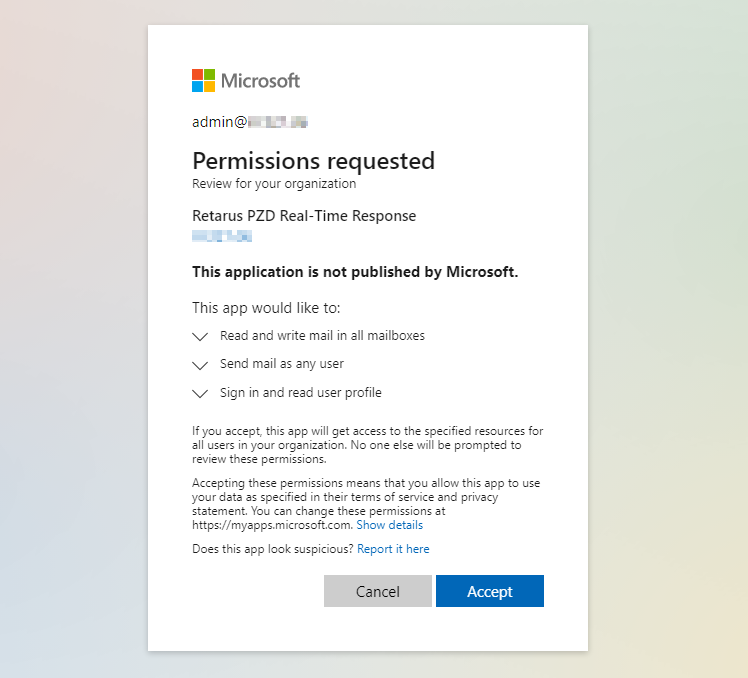Click Read and write mail in all mailboxes label
Screen dimensions: 748x678
tap(322, 336)
